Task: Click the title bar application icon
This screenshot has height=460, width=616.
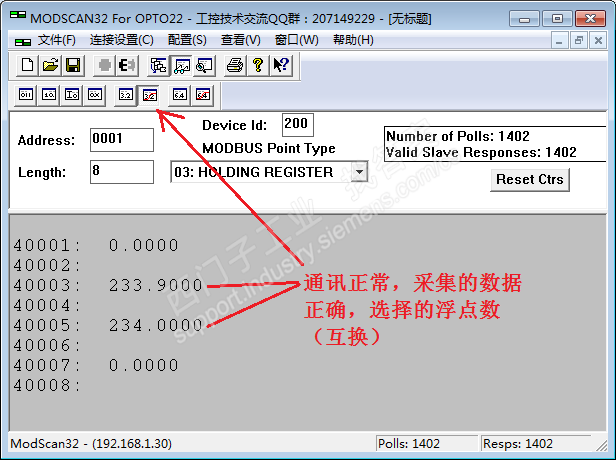Action: click(x=18, y=15)
